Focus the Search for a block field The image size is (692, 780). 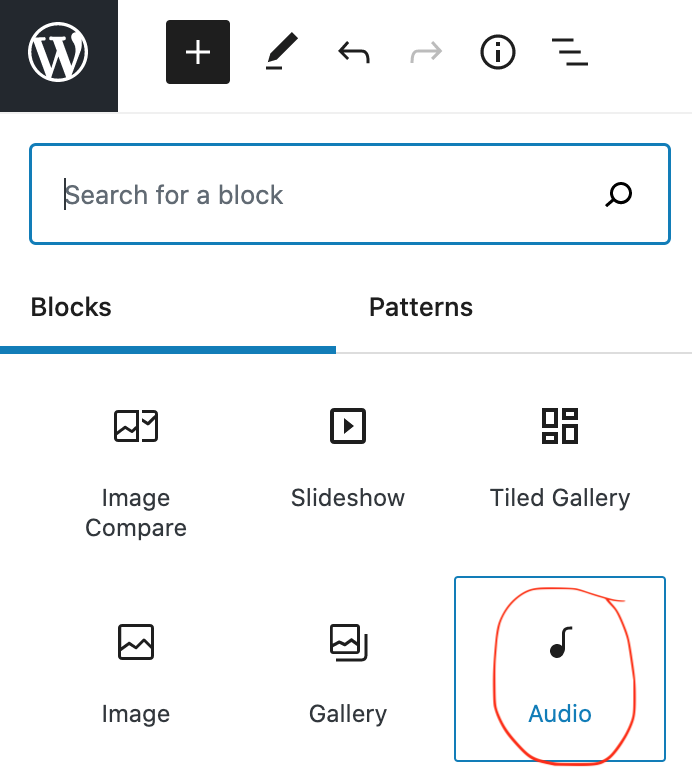pos(350,194)
